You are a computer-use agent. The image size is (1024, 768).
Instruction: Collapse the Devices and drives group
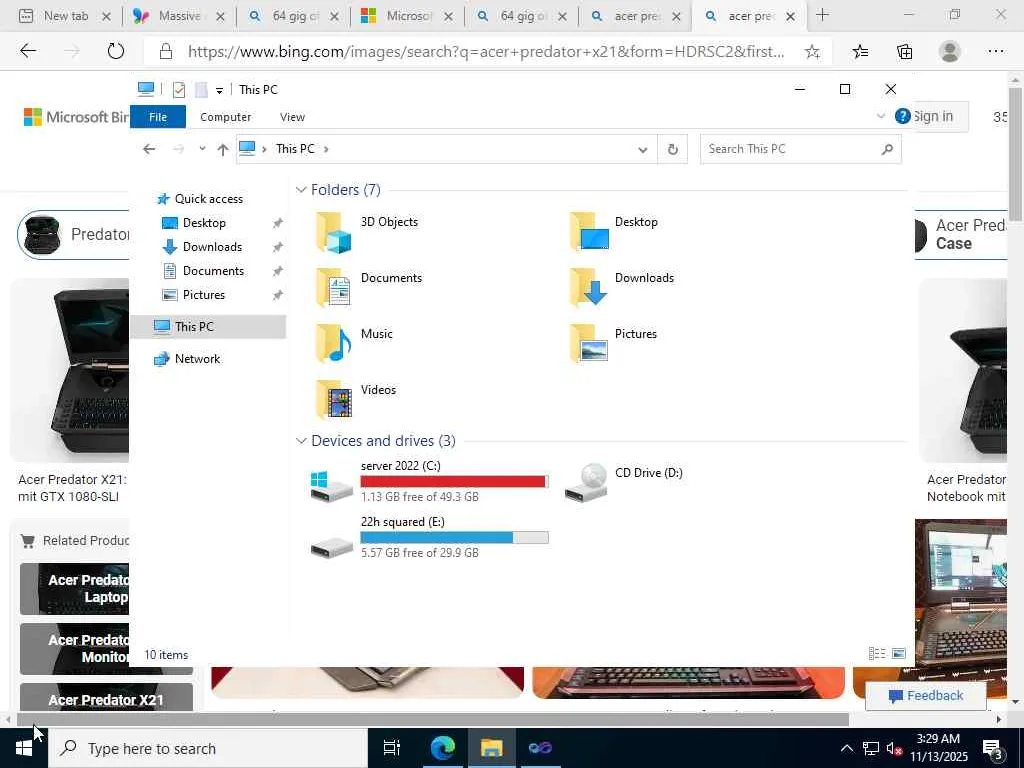(301, 441)
